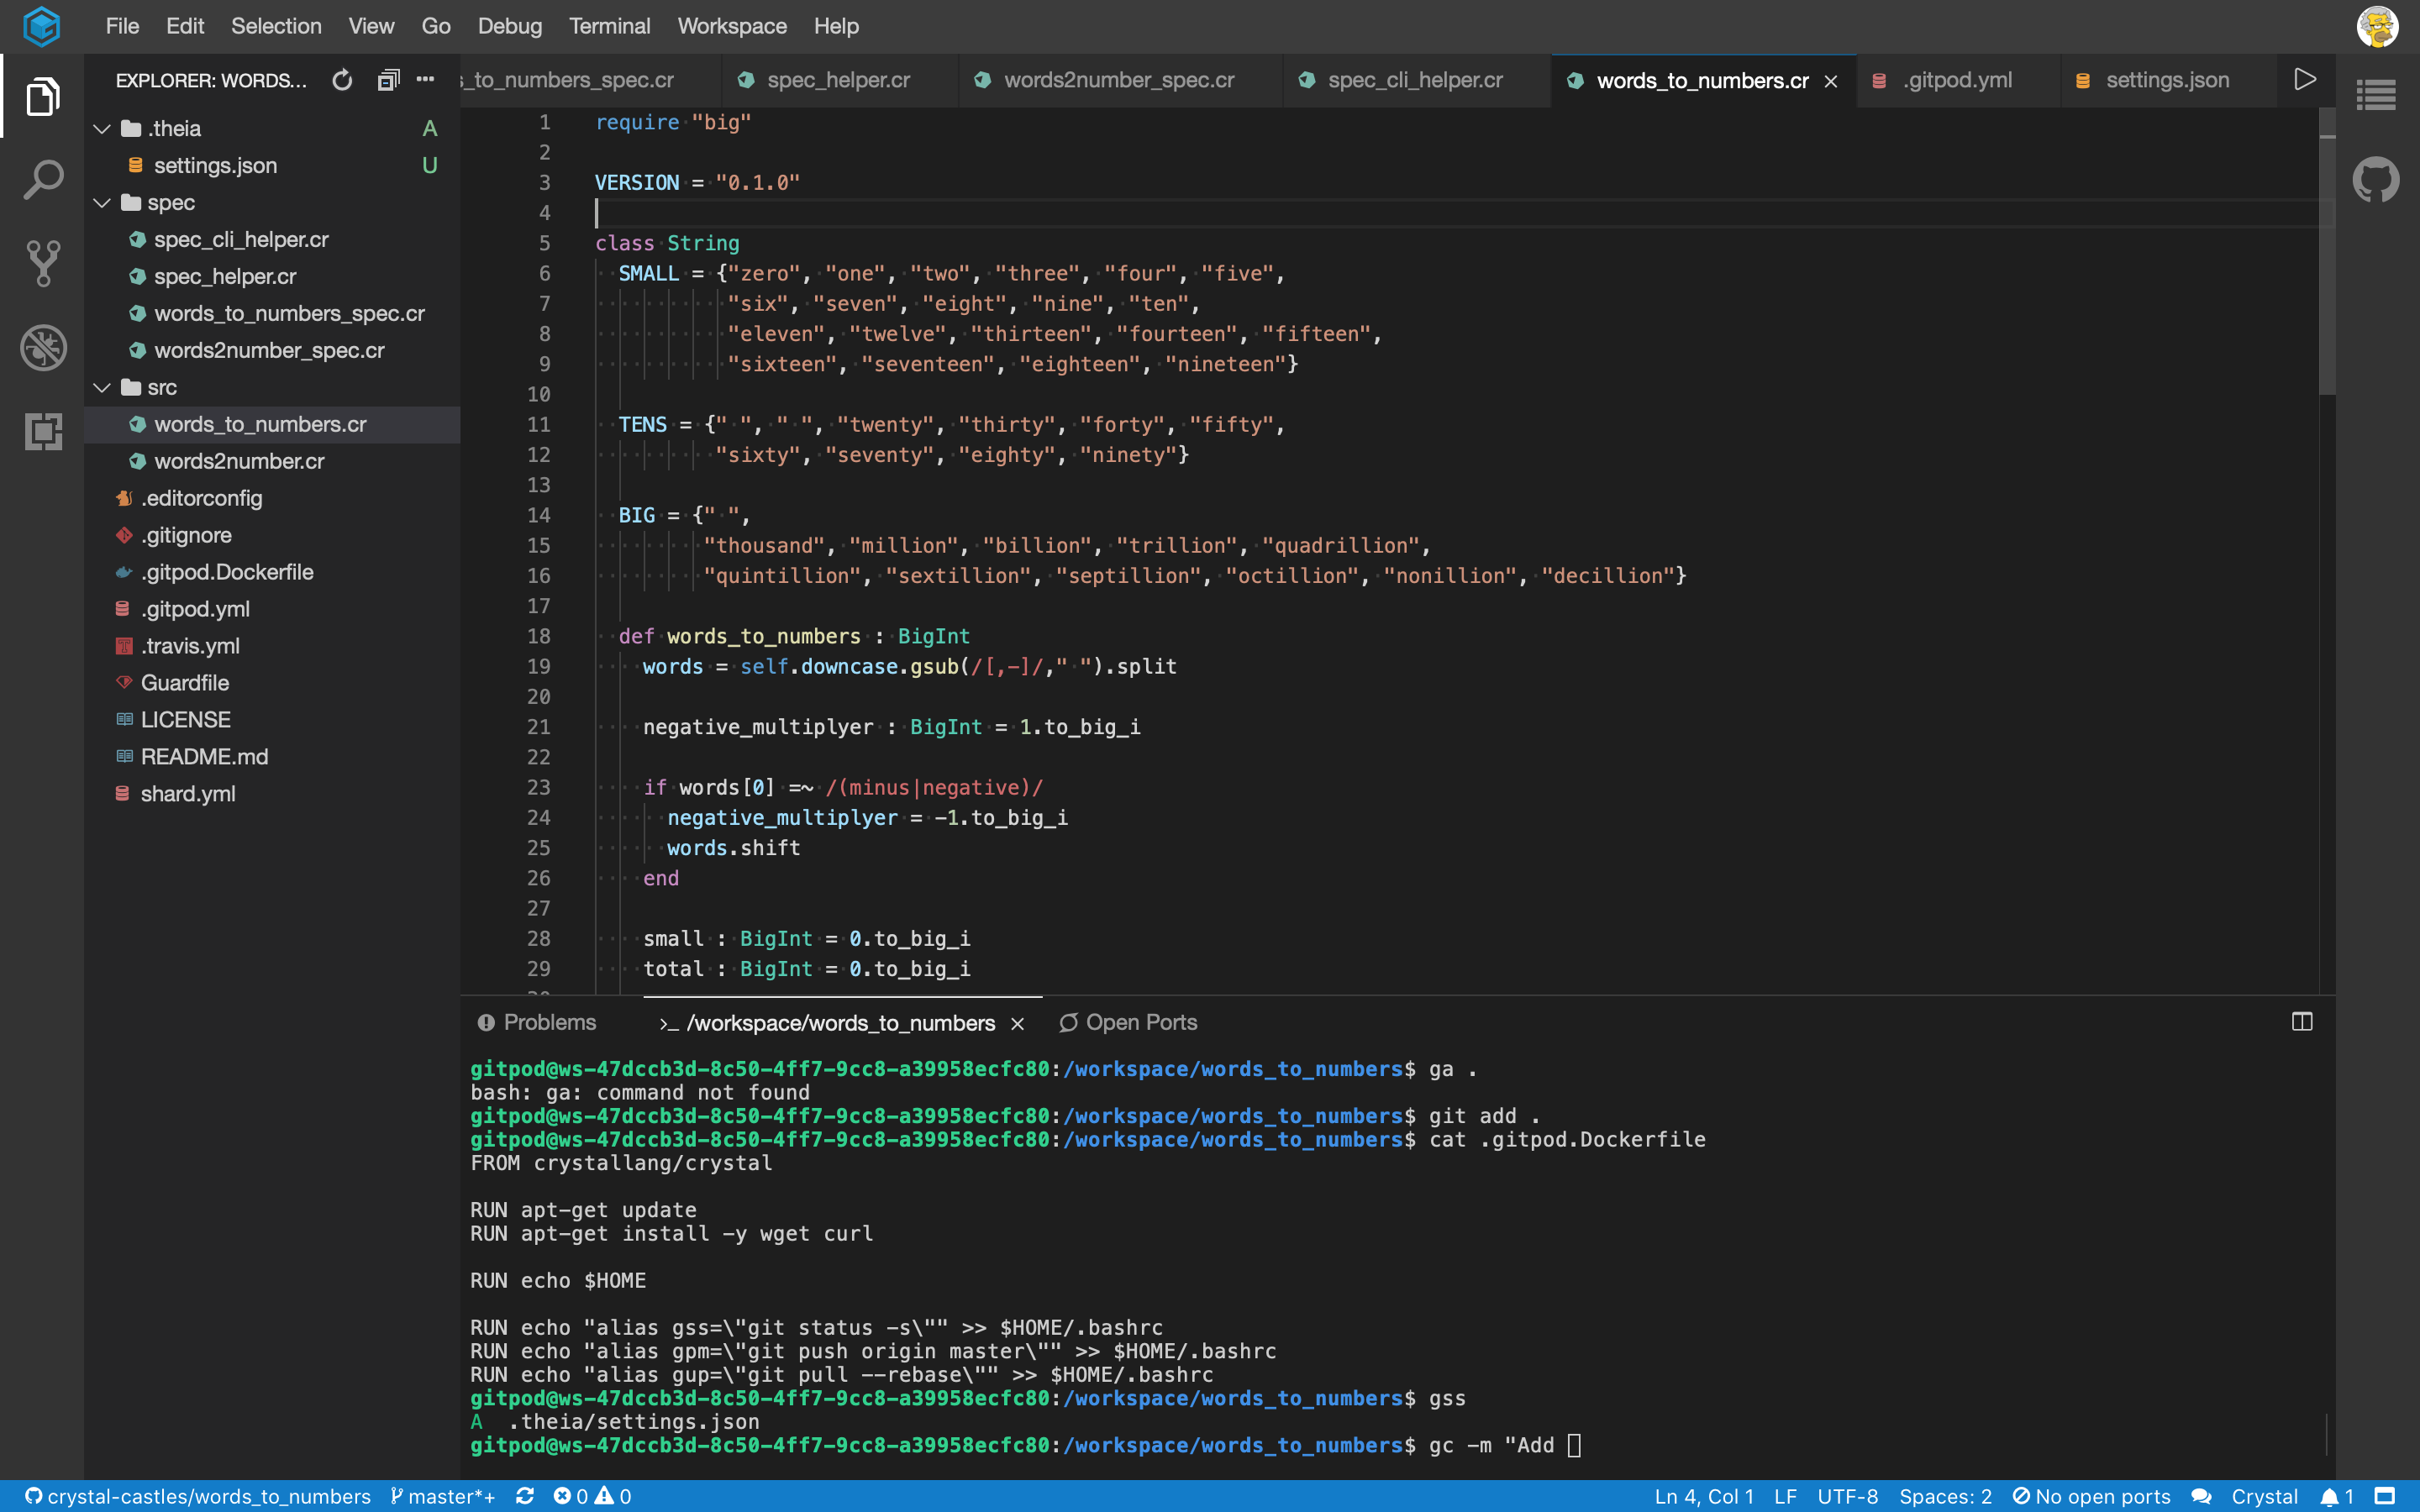The width and height of the screenshot is (2420, 1512).
Task: Open the Terminal menu
Action: [610, 26]
